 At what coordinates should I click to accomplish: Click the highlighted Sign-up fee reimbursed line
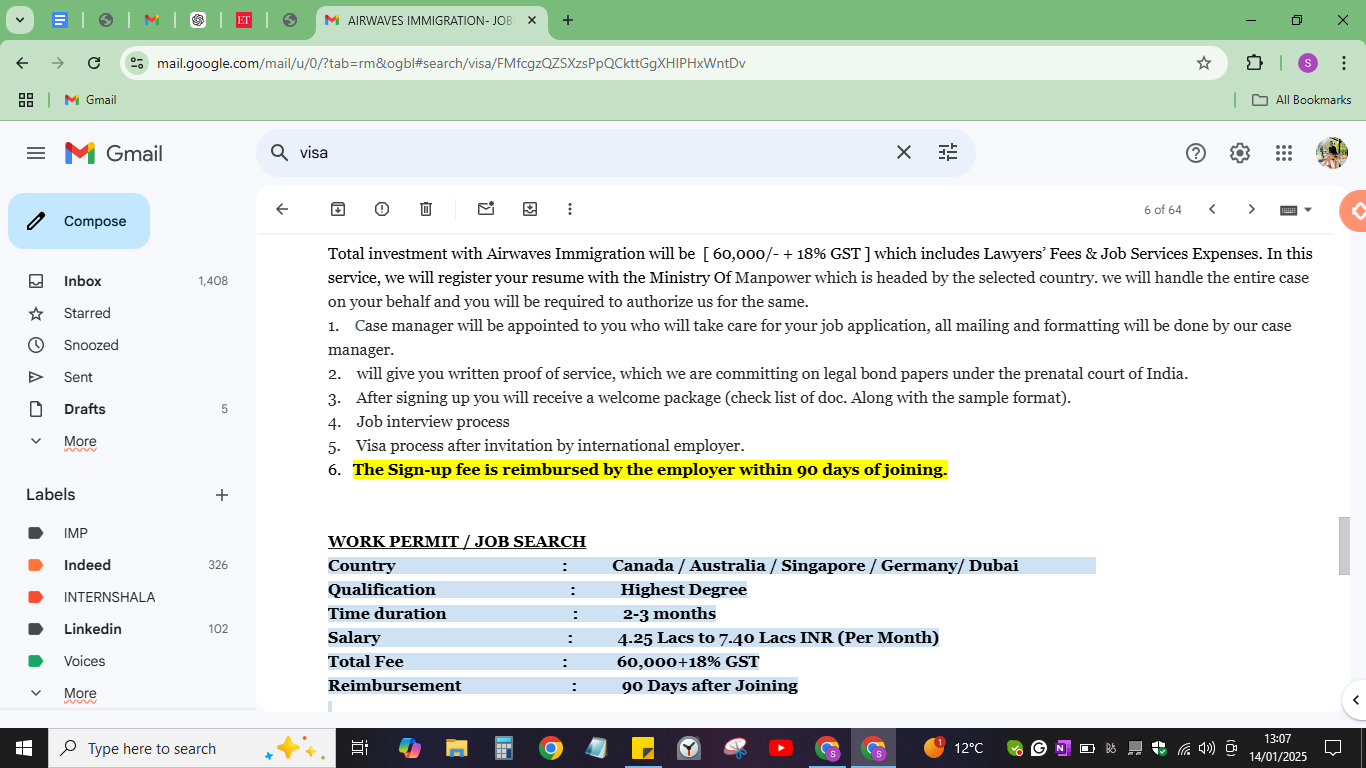tap(650, 469)
